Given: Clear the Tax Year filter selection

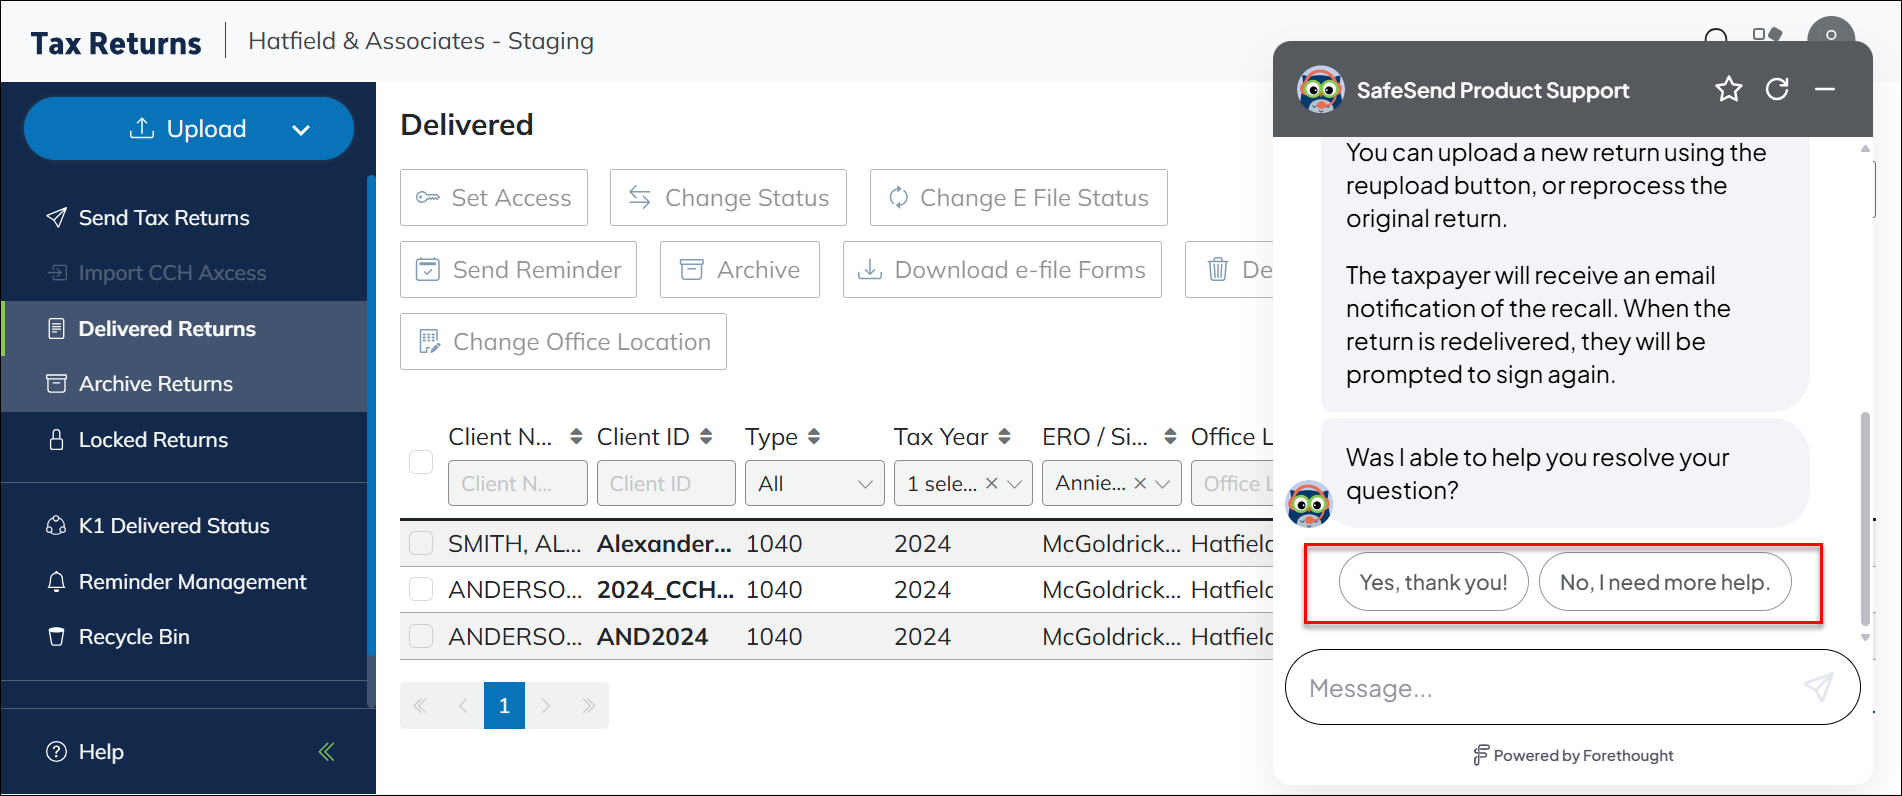Looking at the screenshot, I should coord(992,484).
